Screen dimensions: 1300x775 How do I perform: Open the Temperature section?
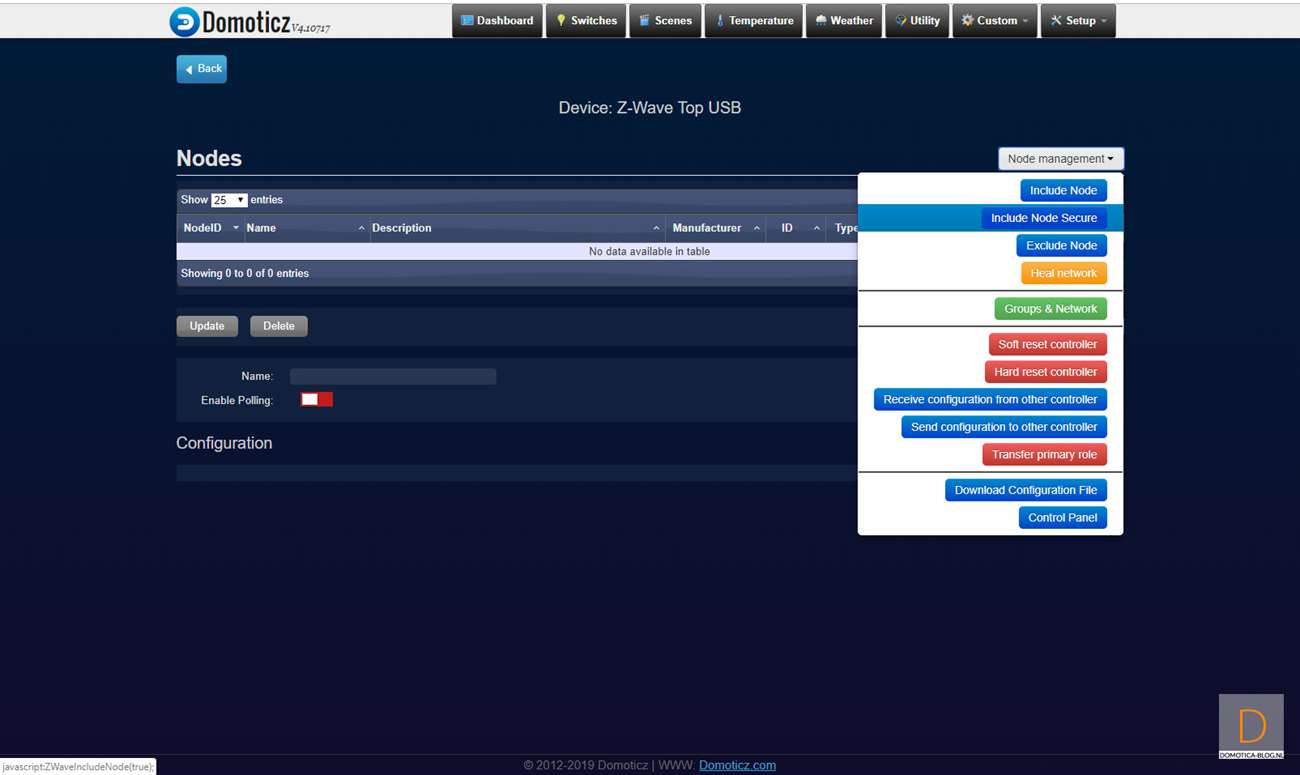(753, 21)
